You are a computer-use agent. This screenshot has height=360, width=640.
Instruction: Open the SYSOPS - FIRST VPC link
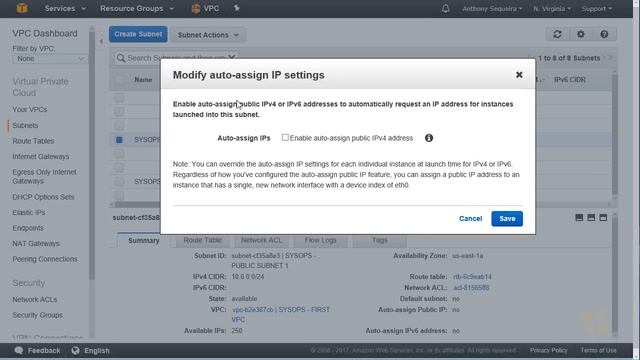tap(281, 314)
